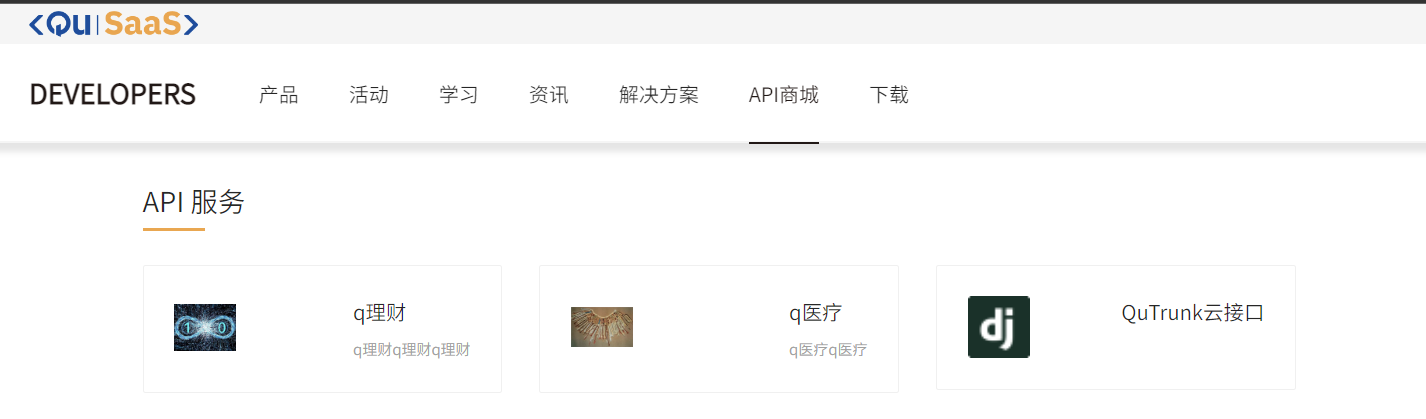Click the orange SaaS text in the logo

145,24
